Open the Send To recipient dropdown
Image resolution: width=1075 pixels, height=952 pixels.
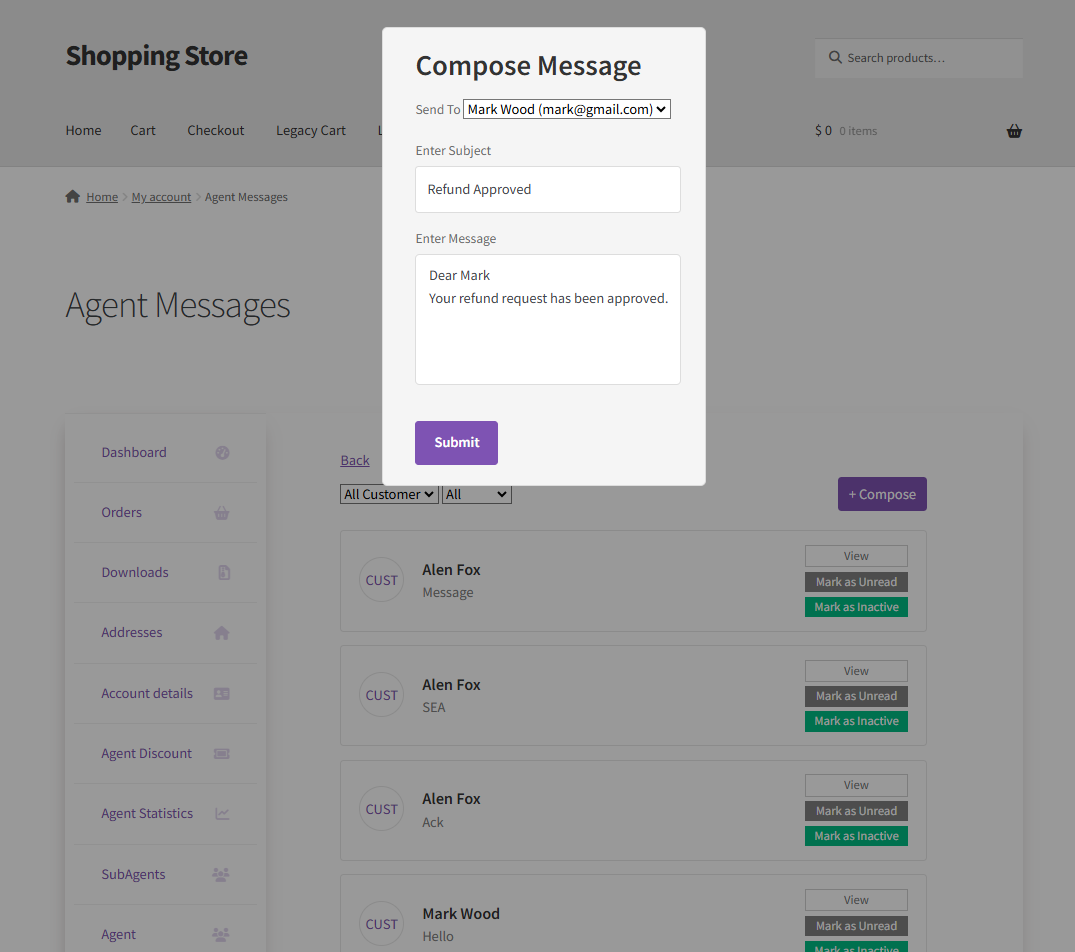click(x=567, y=110)
